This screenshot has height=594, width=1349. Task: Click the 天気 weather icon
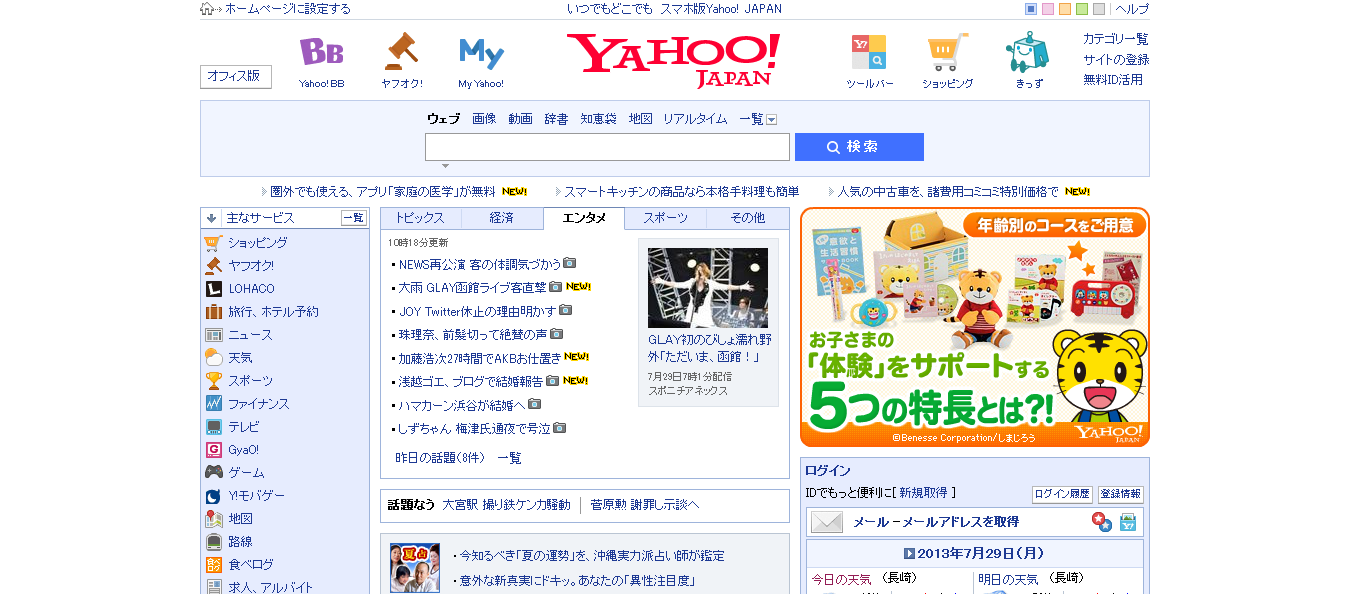pyautogui.click(x=213, y=358)
